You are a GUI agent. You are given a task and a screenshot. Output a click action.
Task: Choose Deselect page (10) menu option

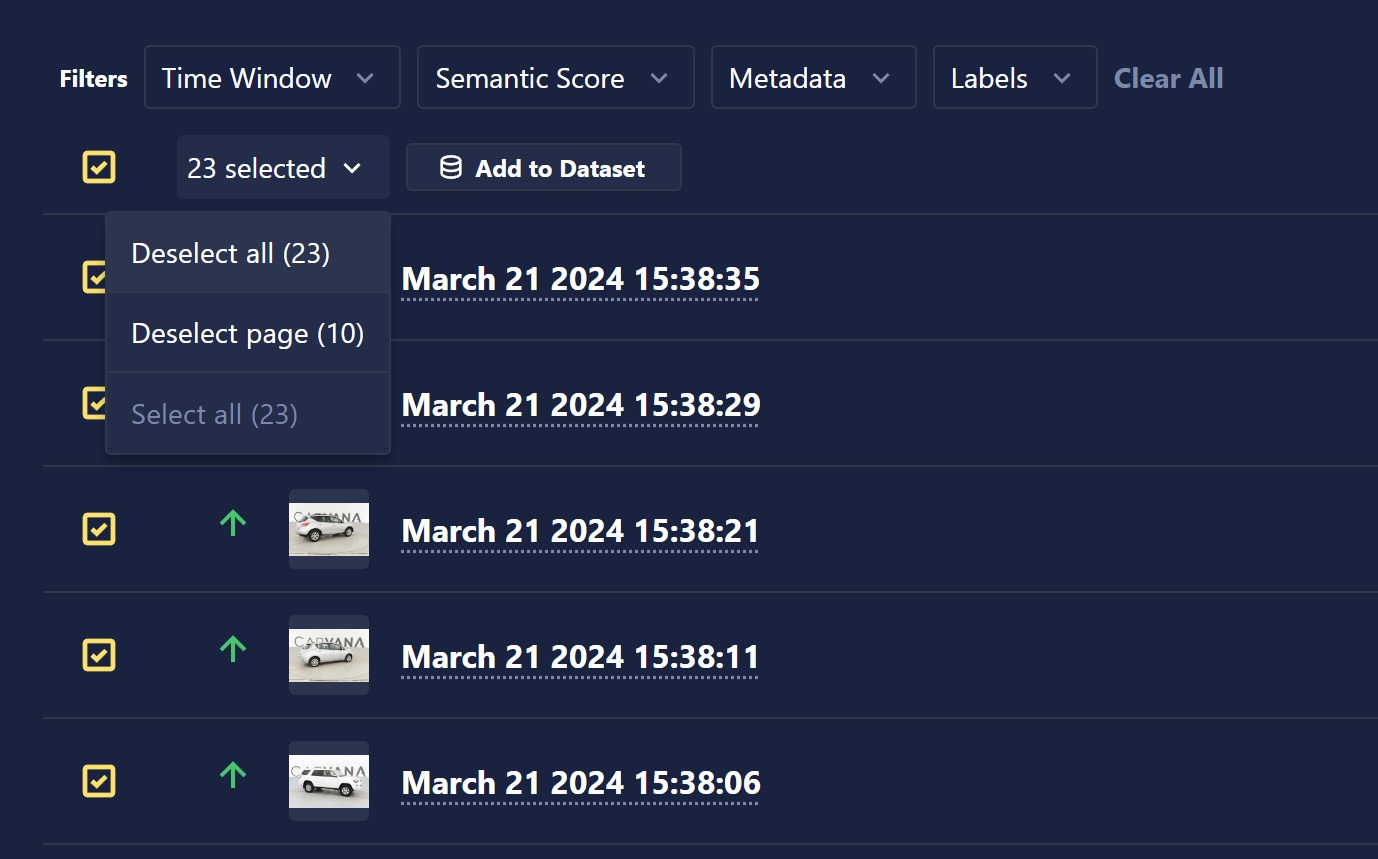click(248, 333)
